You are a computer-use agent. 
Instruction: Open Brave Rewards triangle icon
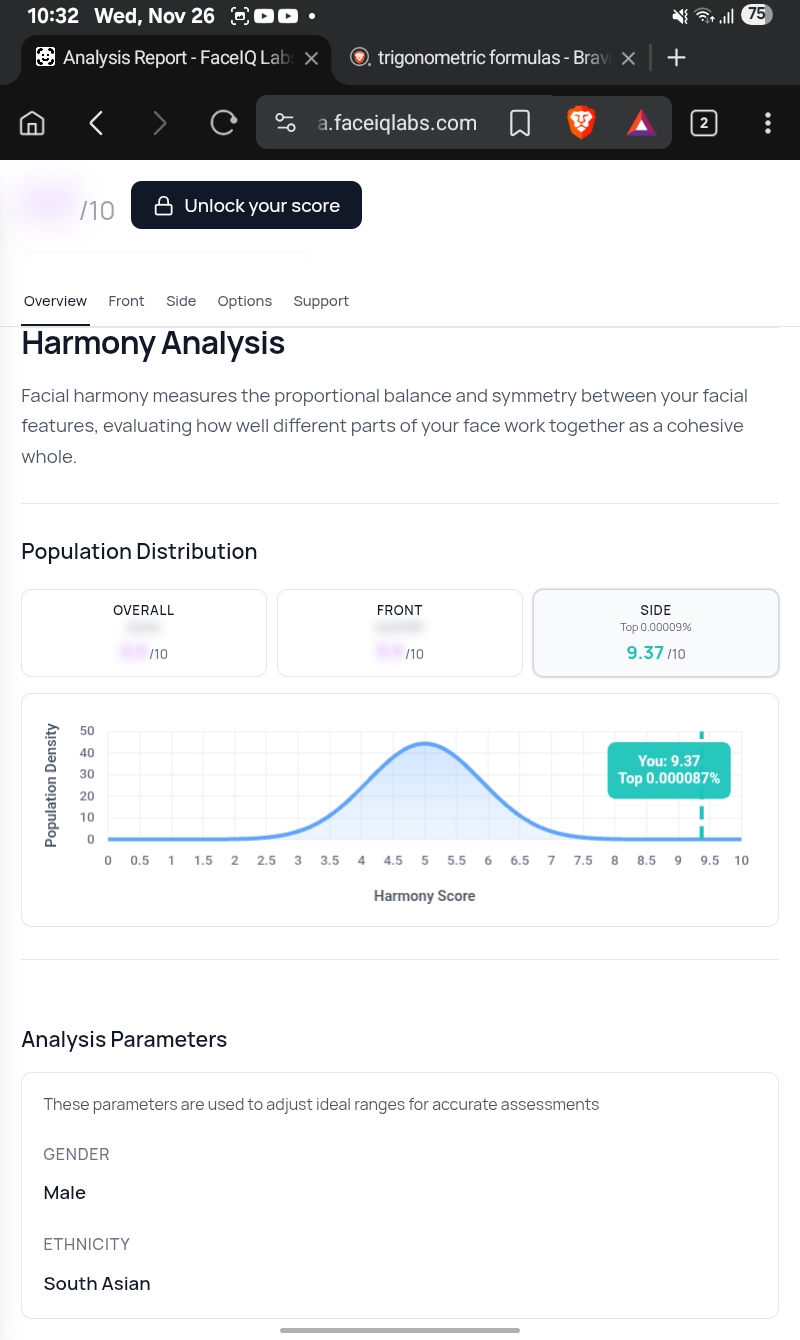point(641,123)
